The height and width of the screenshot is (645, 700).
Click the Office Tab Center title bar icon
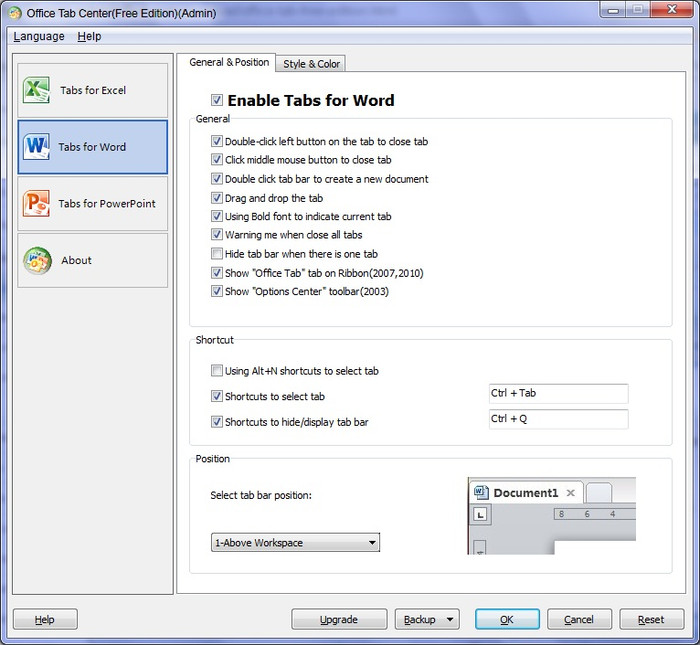point(14,12)
